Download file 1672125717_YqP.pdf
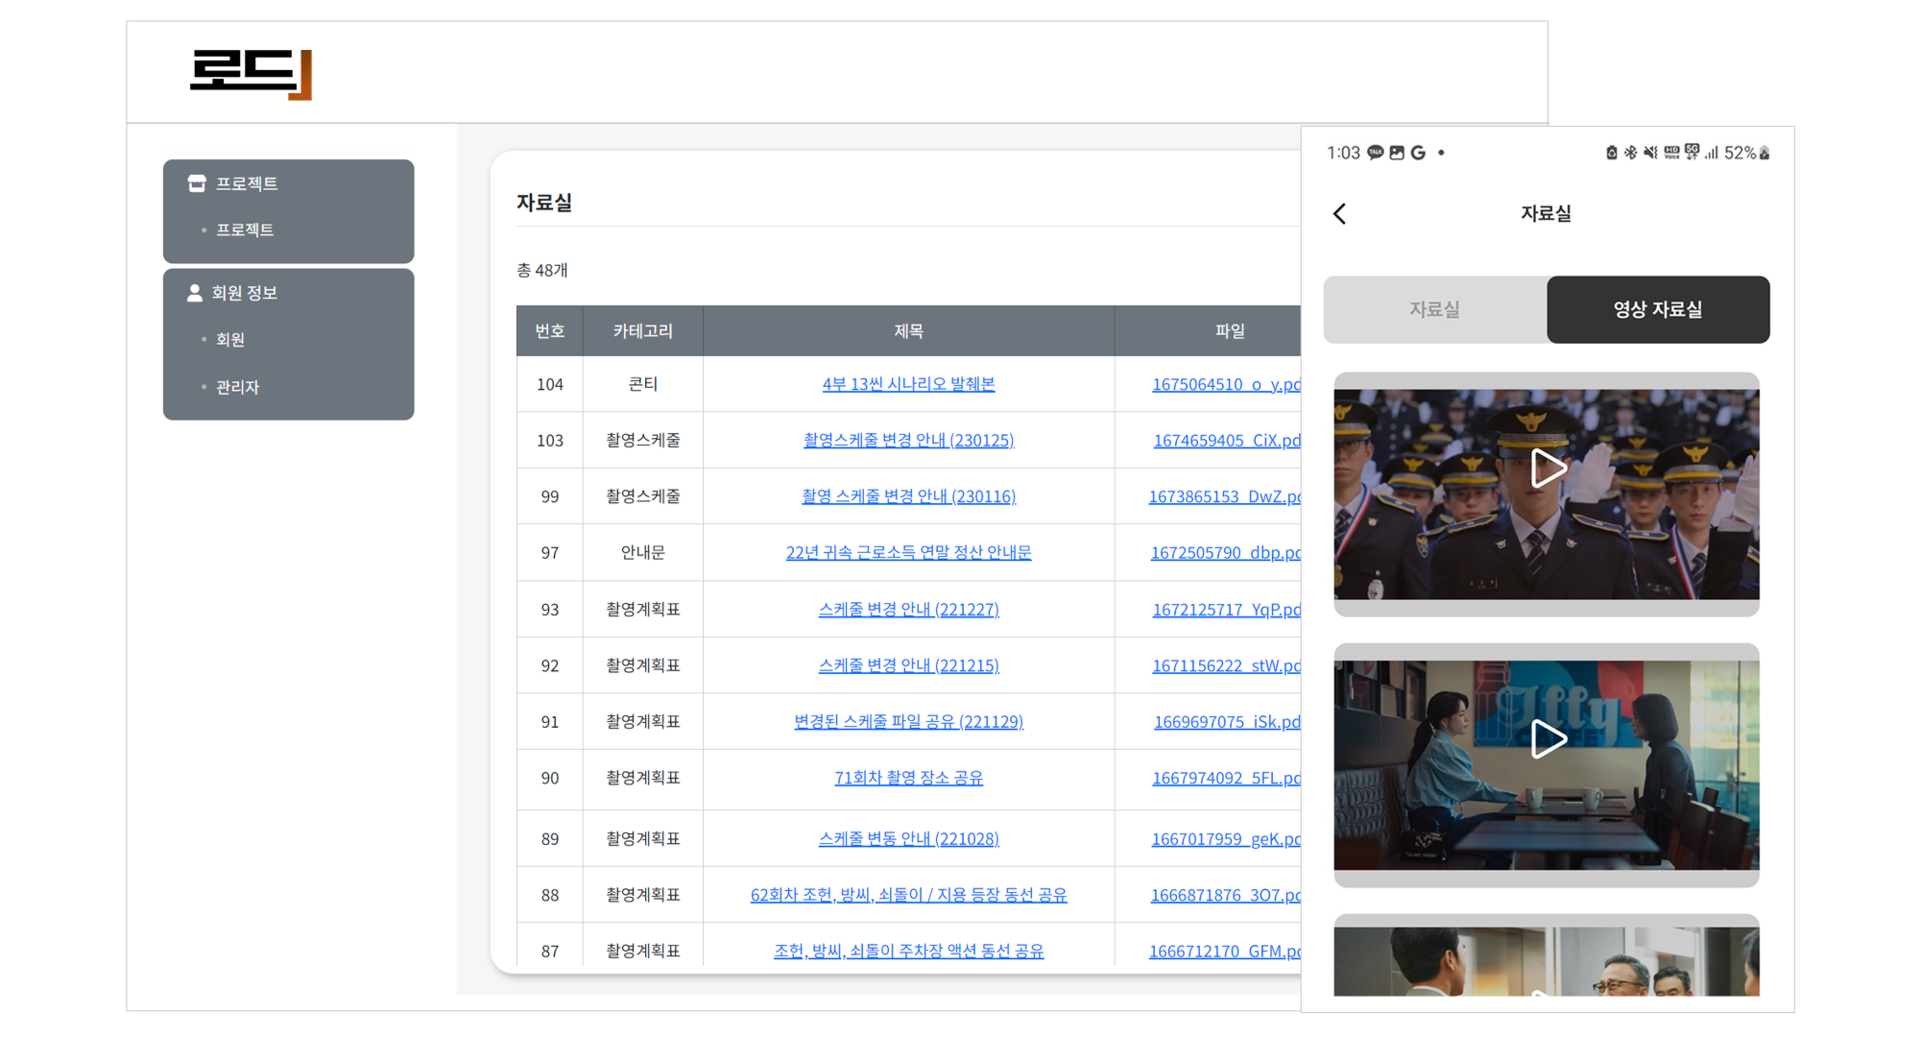 click(x=1226, y=609)
